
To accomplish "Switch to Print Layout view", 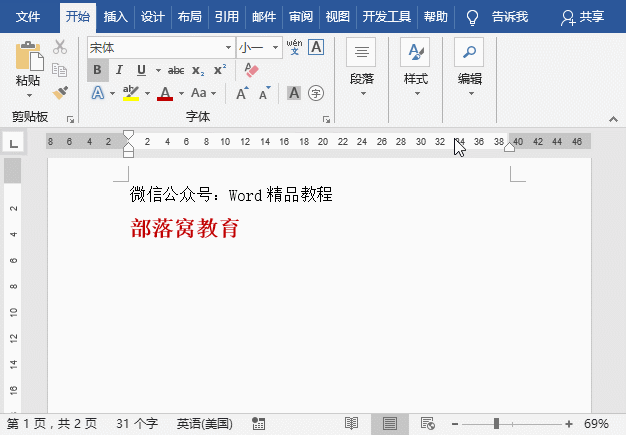I will [390, 423].
